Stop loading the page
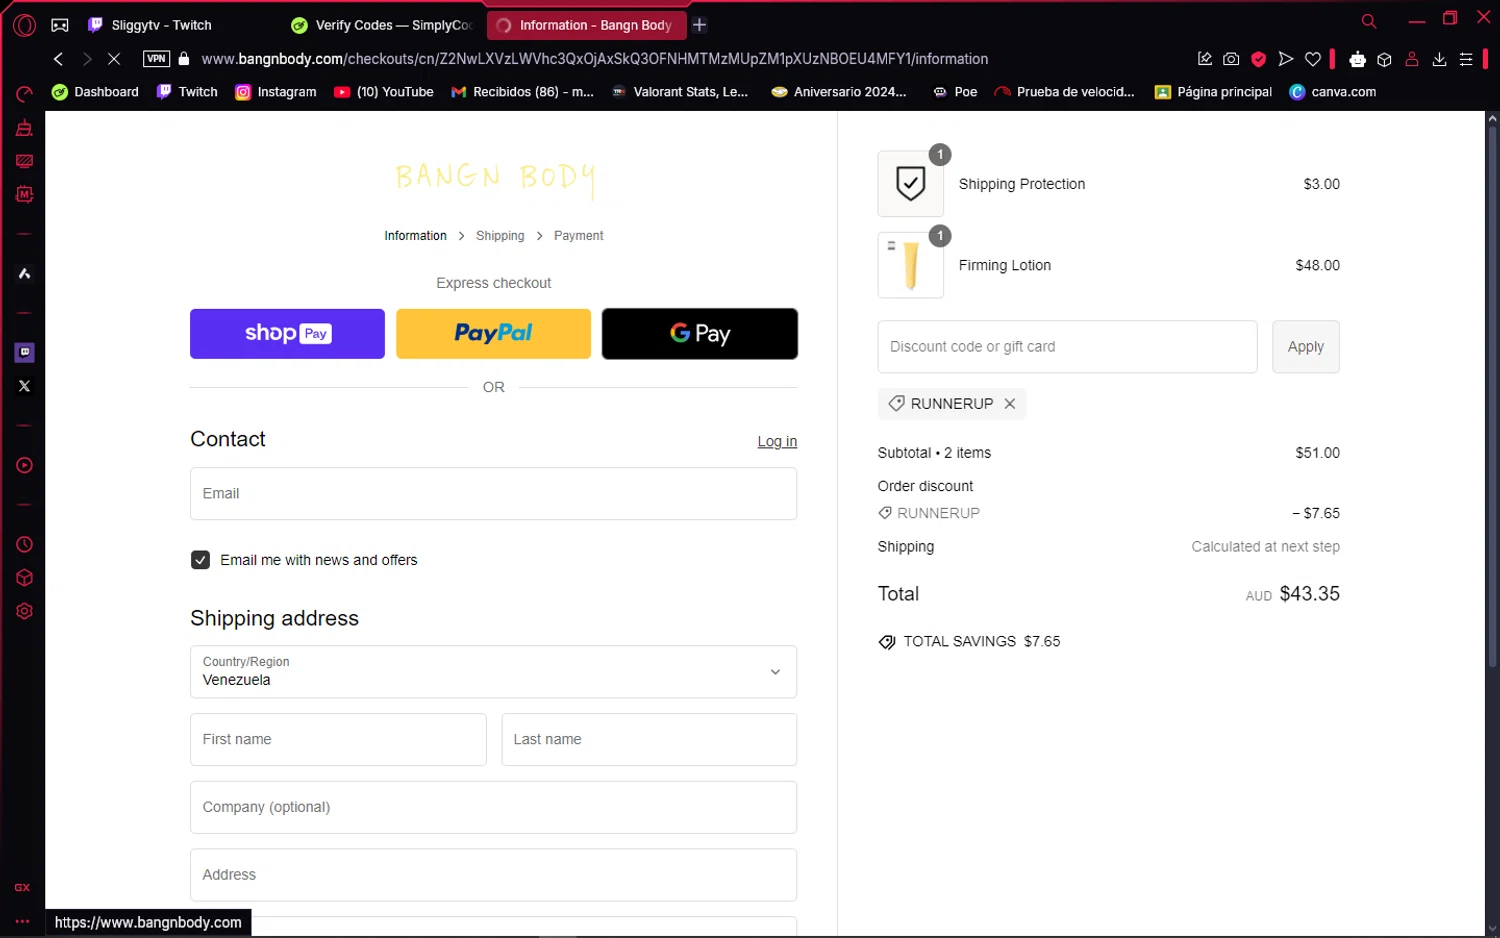1500x938 pixels. (114, 59)
